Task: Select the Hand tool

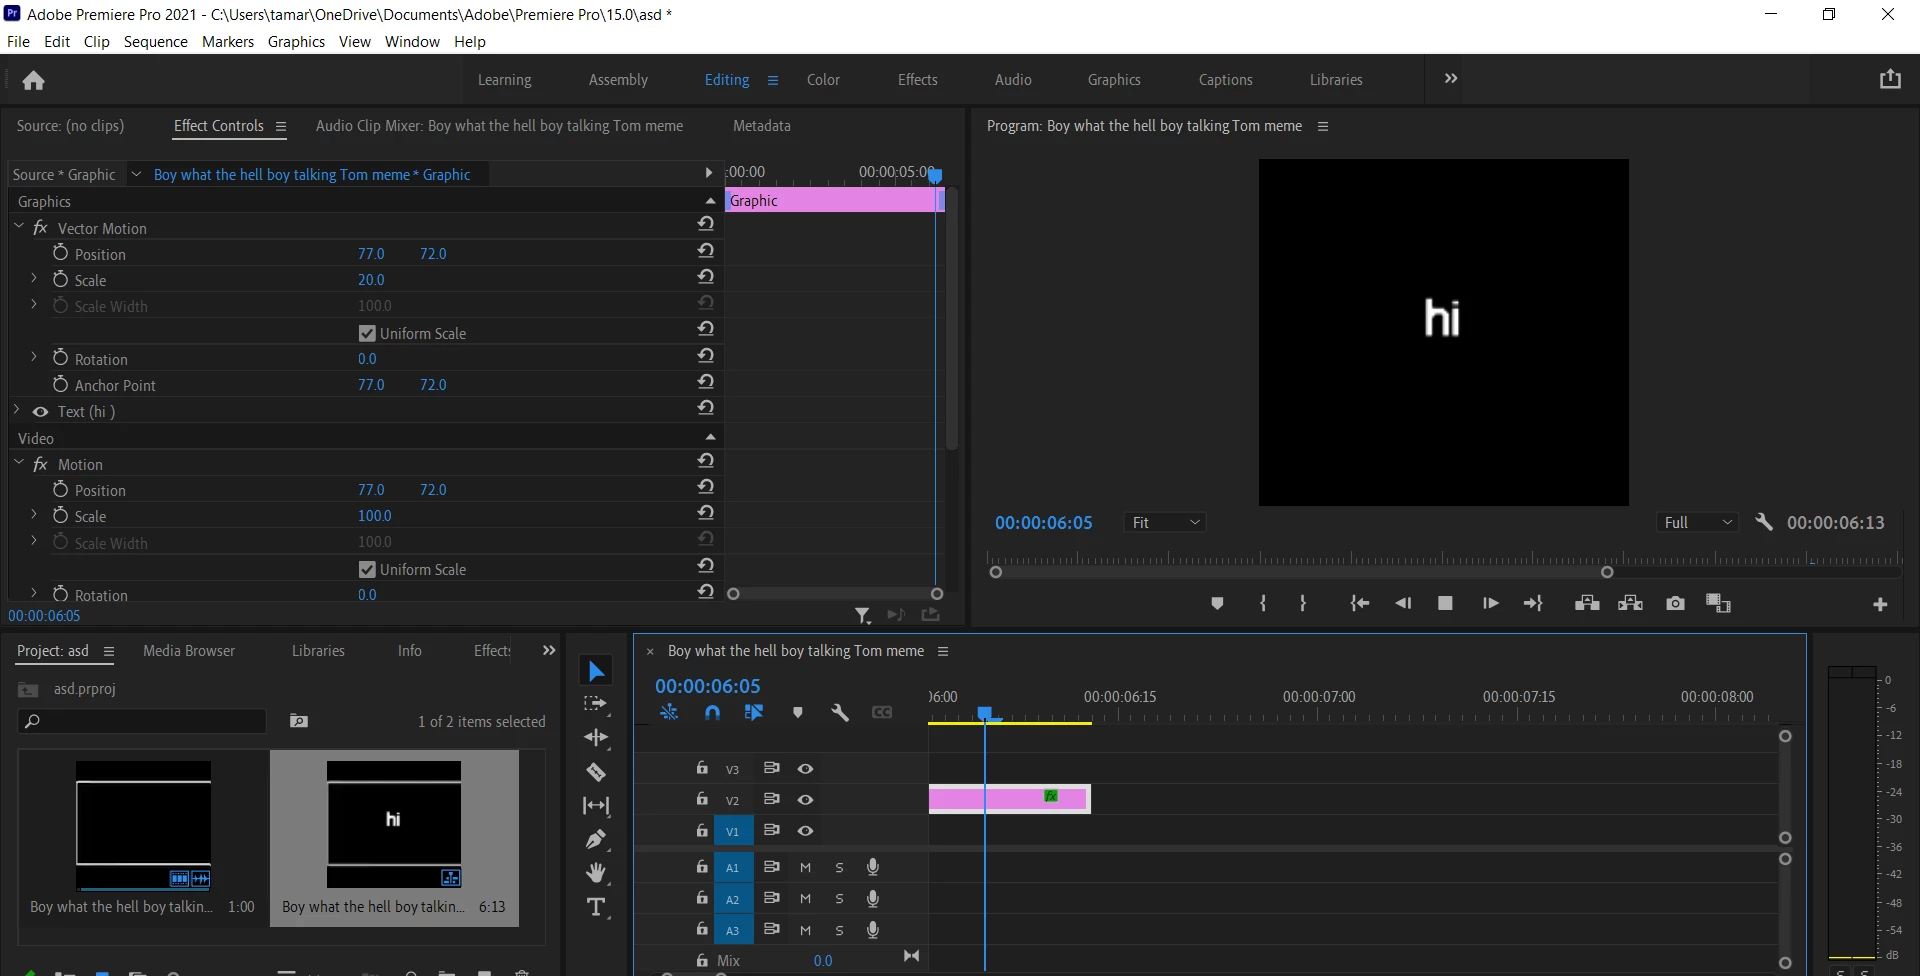Action: 596,873
